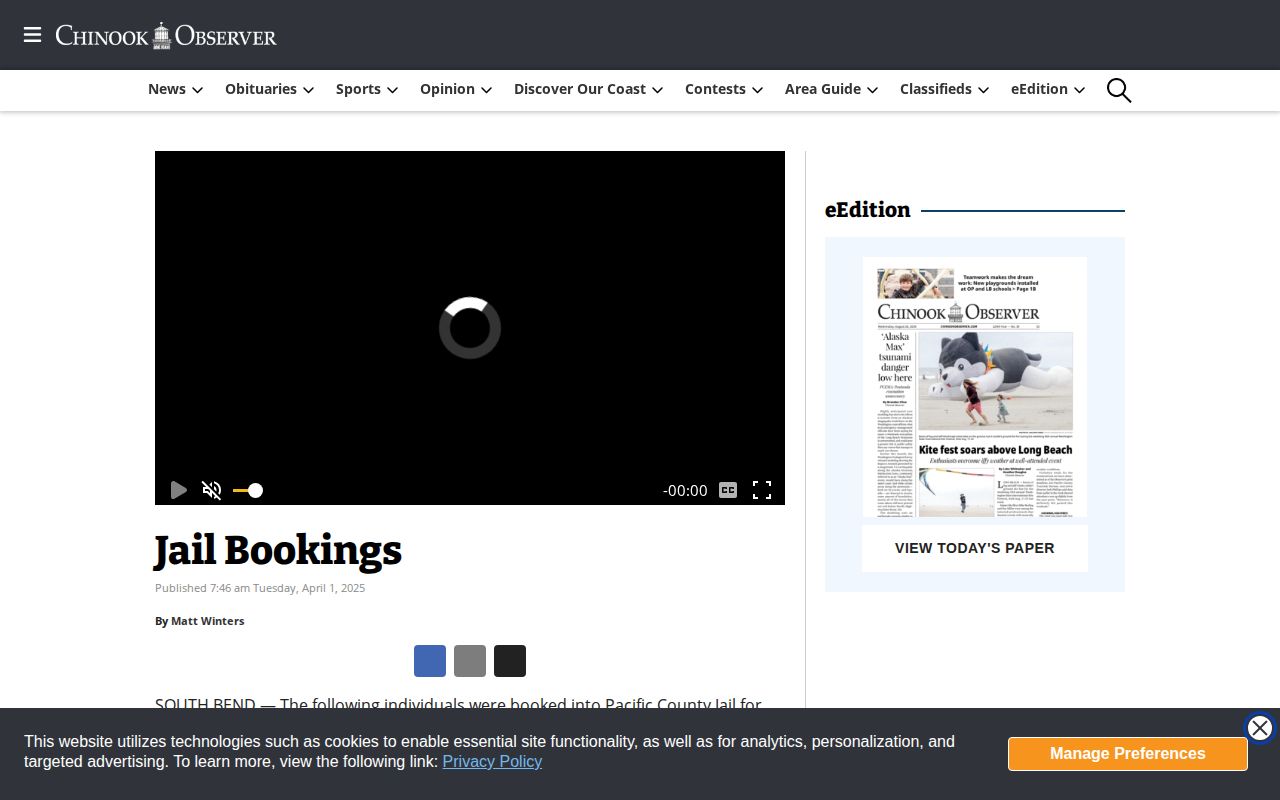The height and width of the screenshot is (800, 1280).
Task: Adjust the video volume slider
Action: (x=248, y=490)
